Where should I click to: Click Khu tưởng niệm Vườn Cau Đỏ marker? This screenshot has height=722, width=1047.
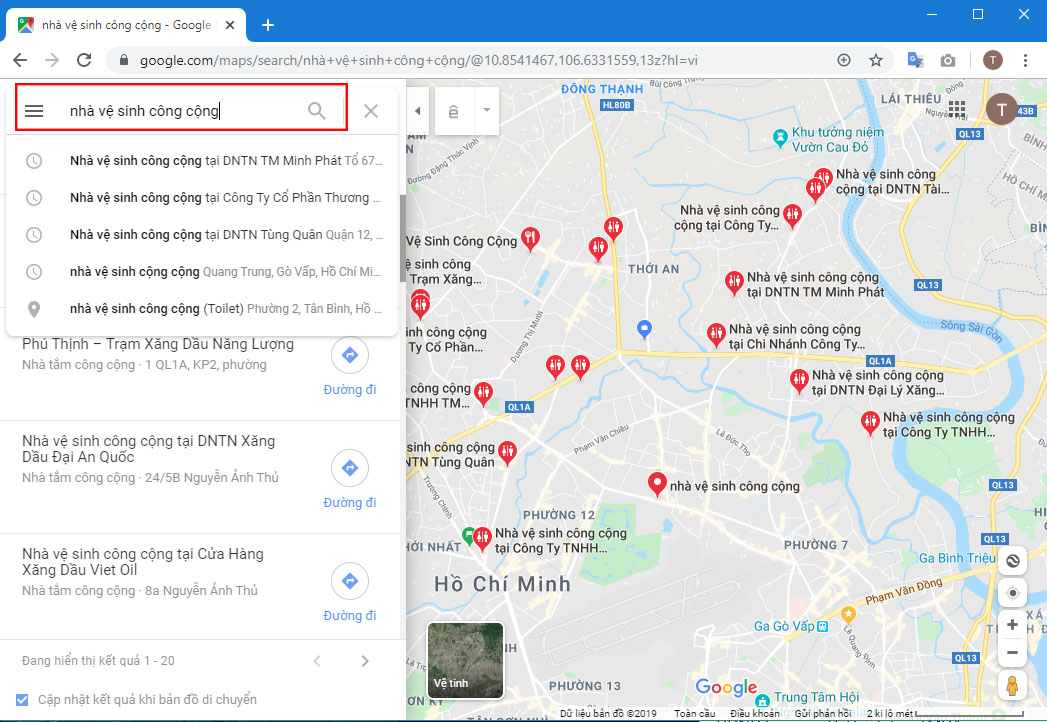pos(780,138)
